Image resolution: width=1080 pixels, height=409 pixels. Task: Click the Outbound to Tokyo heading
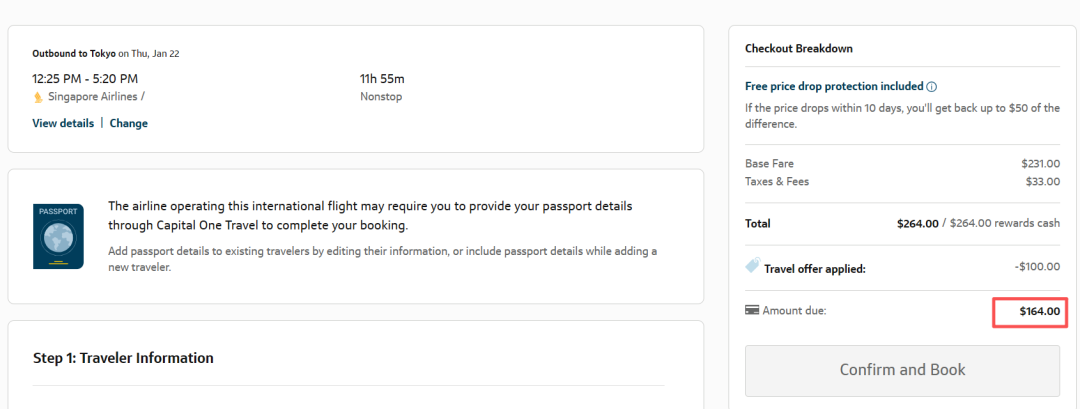point(74,53)
